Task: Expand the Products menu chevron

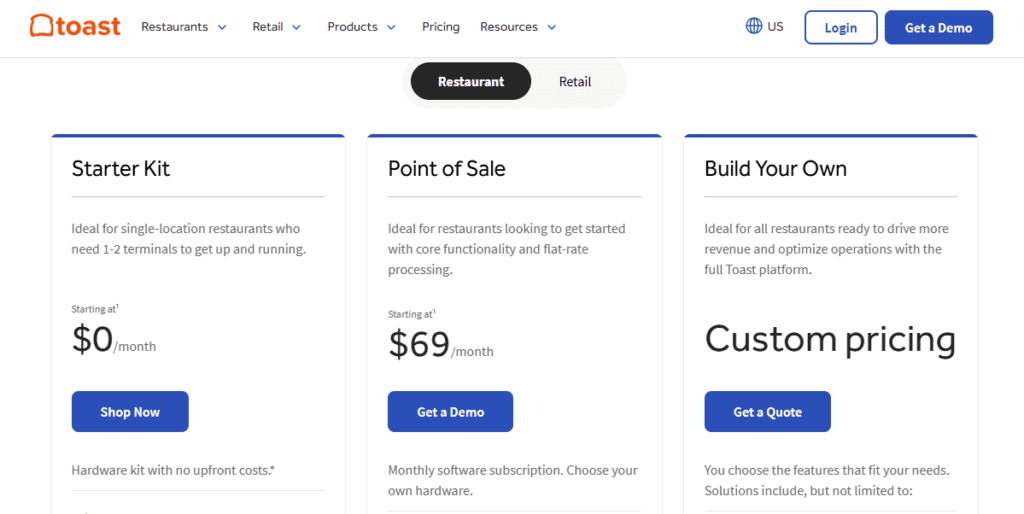Action: (391, 27)
